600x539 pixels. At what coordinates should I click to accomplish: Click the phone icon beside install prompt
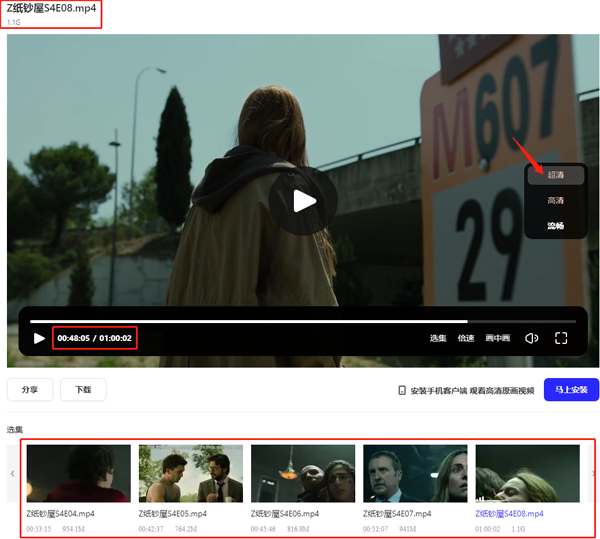(x=402, y=391)
